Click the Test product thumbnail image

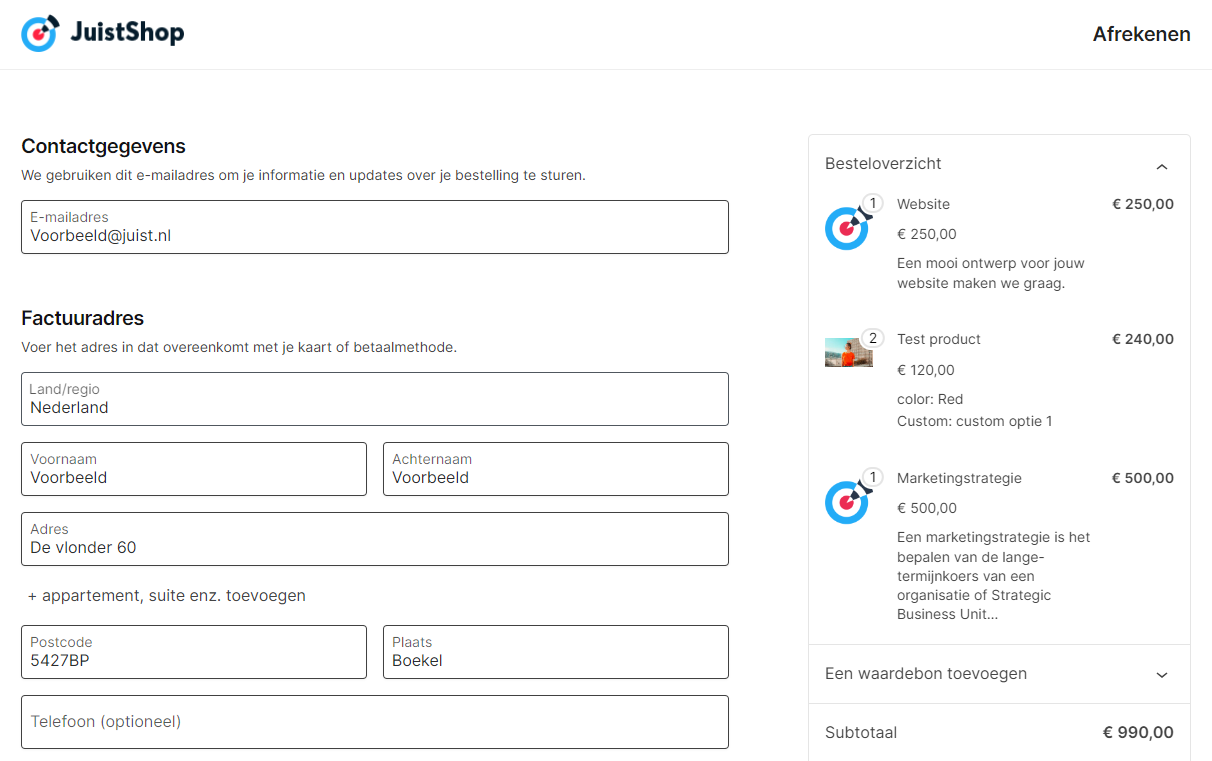[848, 353]
